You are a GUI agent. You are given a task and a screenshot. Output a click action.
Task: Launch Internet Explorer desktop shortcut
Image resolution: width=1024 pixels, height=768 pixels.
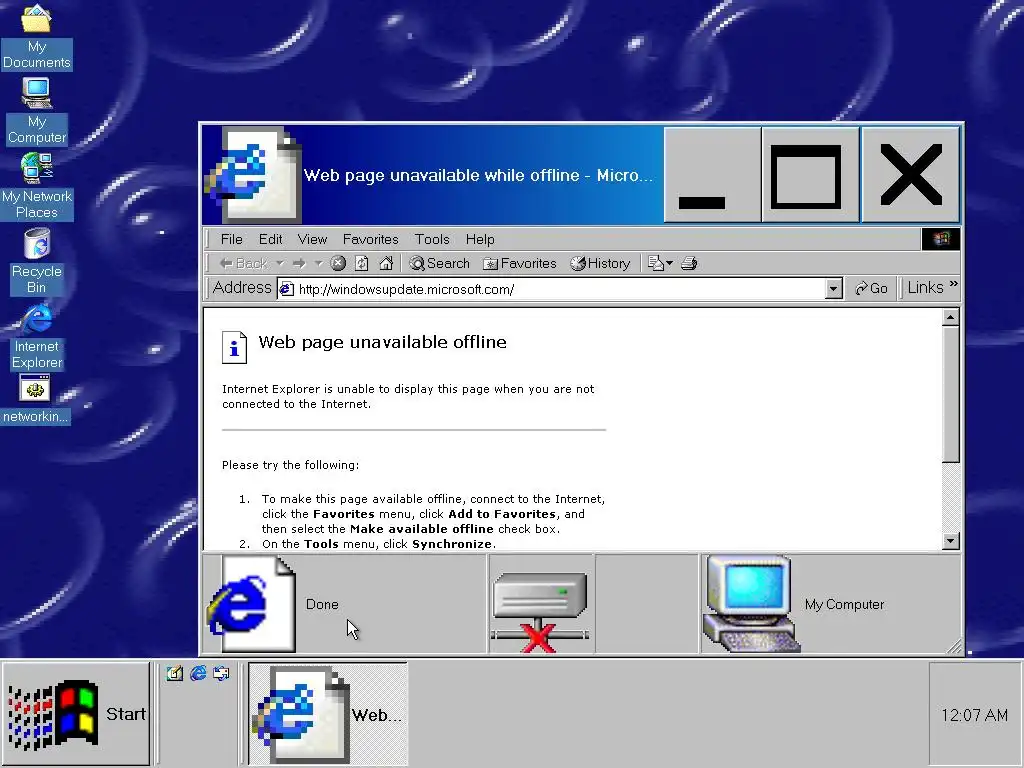point(37,336)
